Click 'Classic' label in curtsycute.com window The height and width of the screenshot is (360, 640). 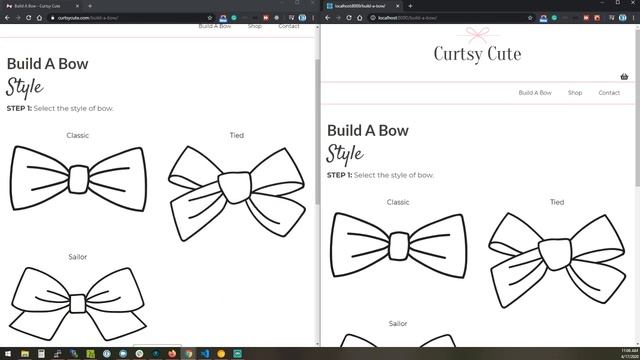pyautogui.click(x=78, y=136)
